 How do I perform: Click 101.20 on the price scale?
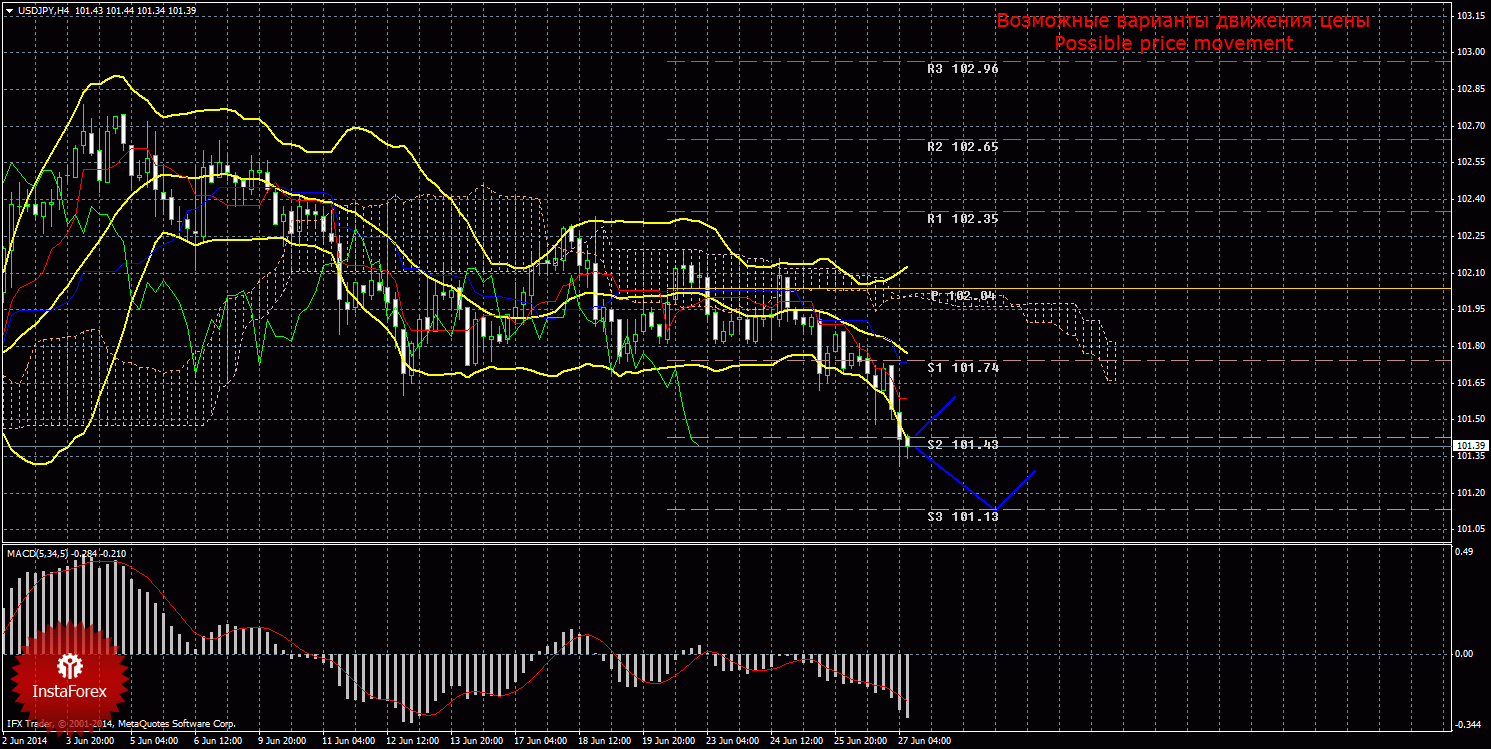coord(1469,492)
